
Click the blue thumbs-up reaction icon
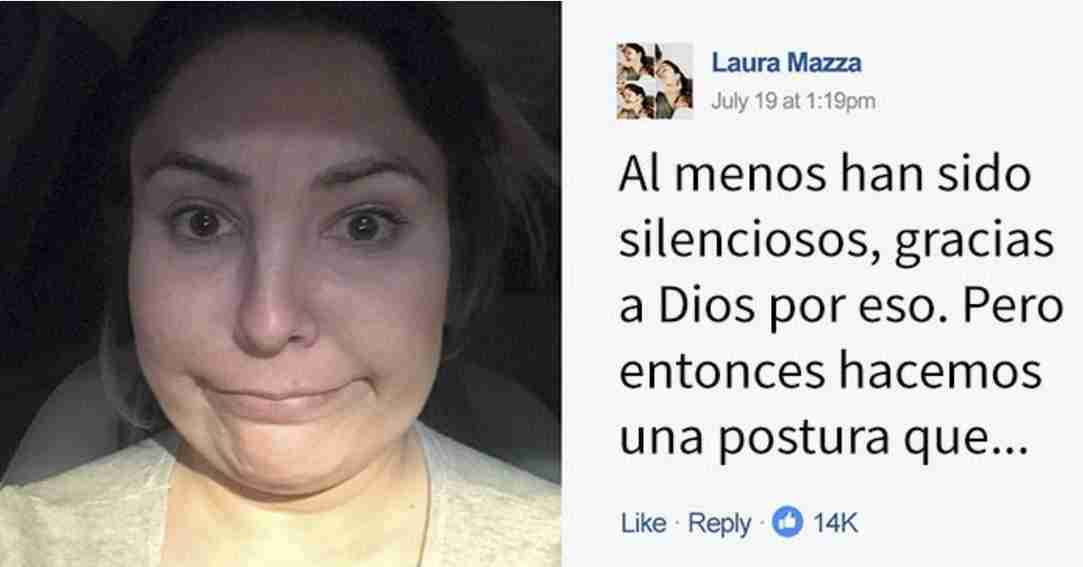(787, 523)
